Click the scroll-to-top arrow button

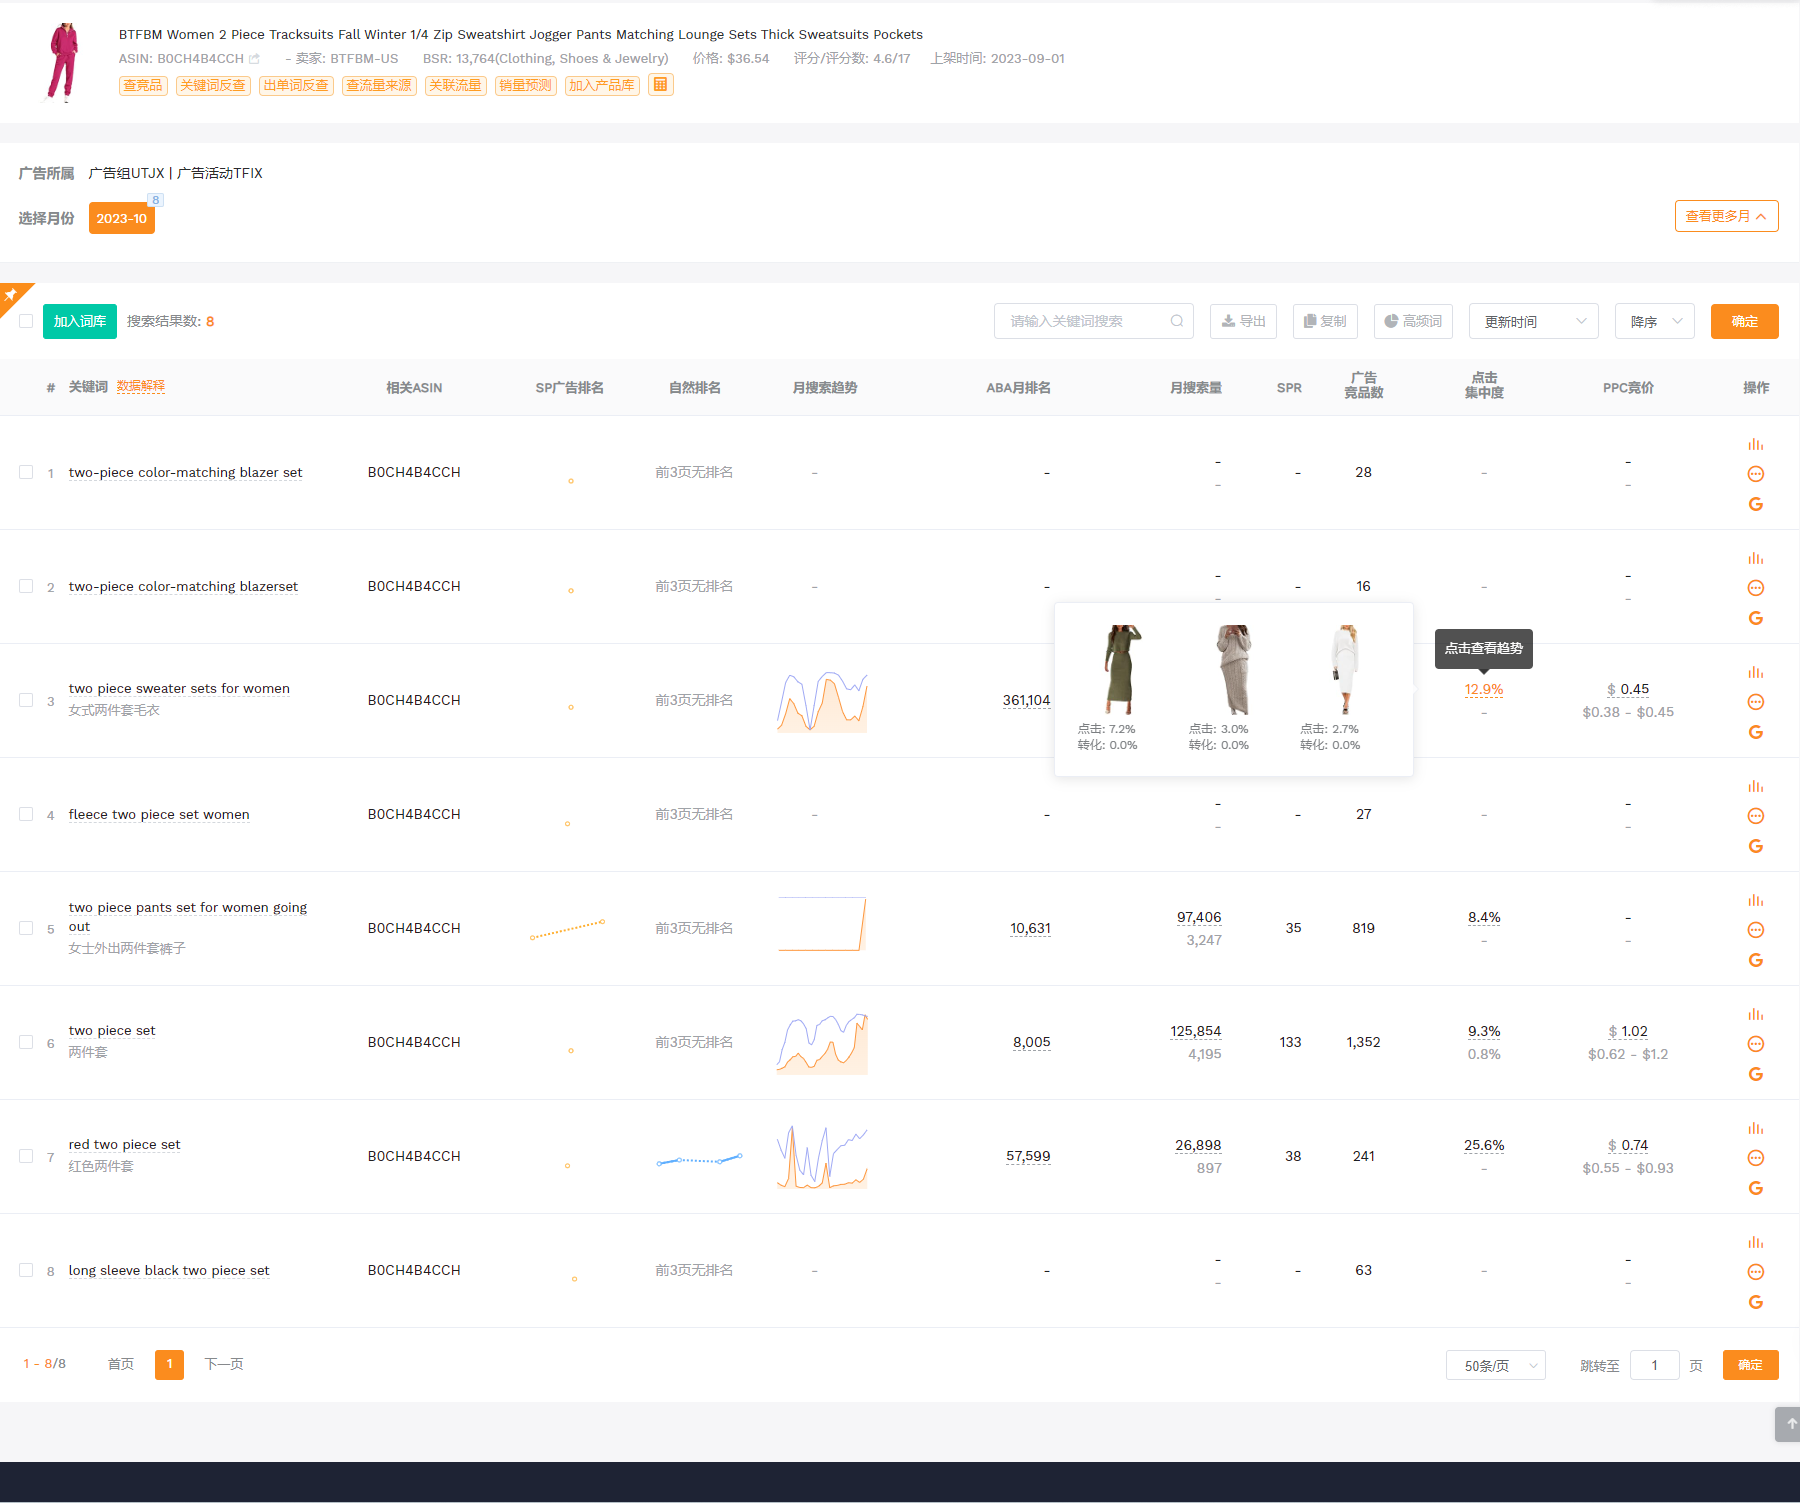pos(1788,1424)
